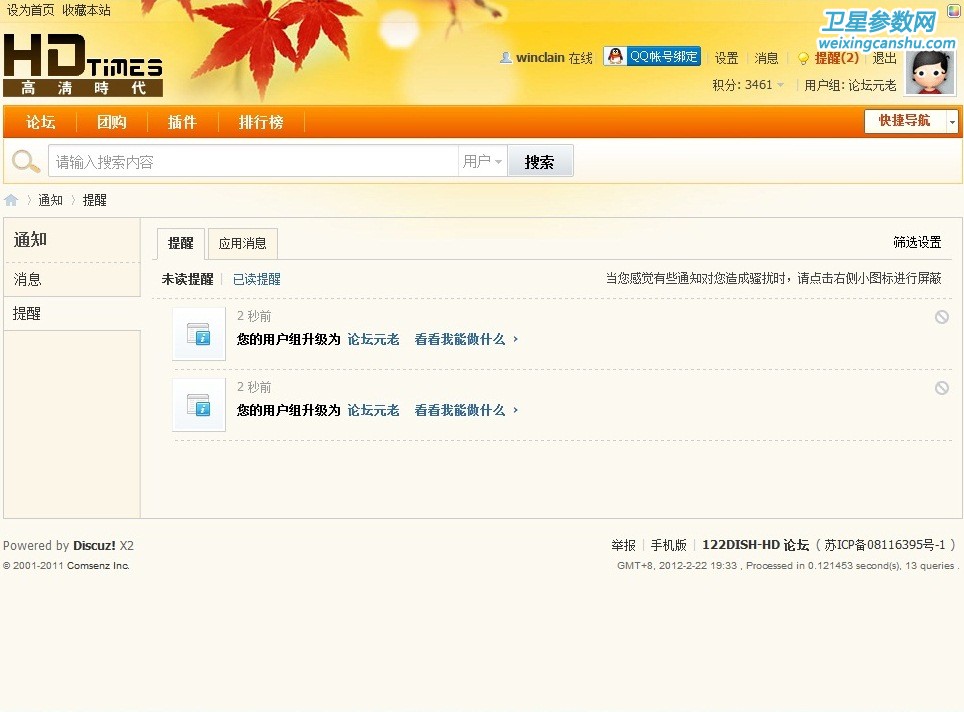Click the HD Times 高清時代 logo
Viewport: 964px width, 712px height.
pos(83,66)
